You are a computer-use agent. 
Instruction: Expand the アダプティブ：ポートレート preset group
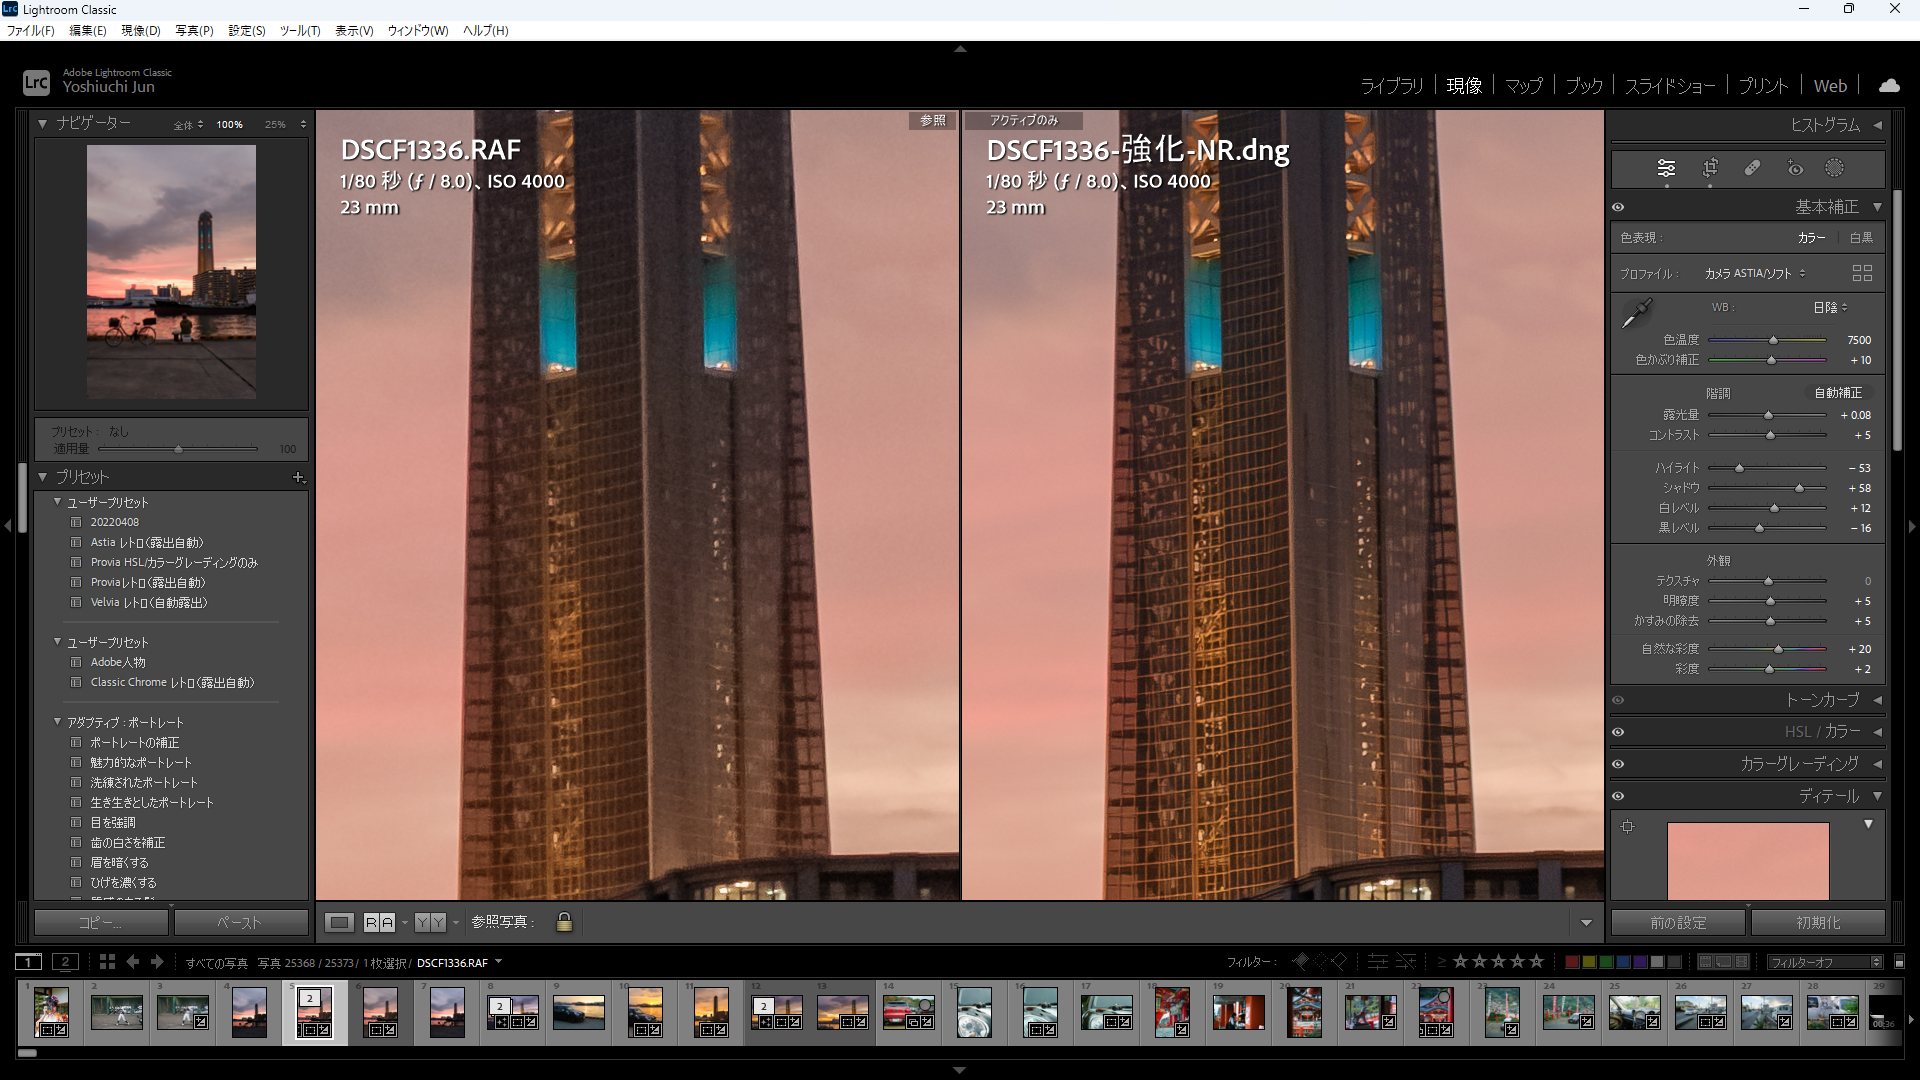click(57, 721)
